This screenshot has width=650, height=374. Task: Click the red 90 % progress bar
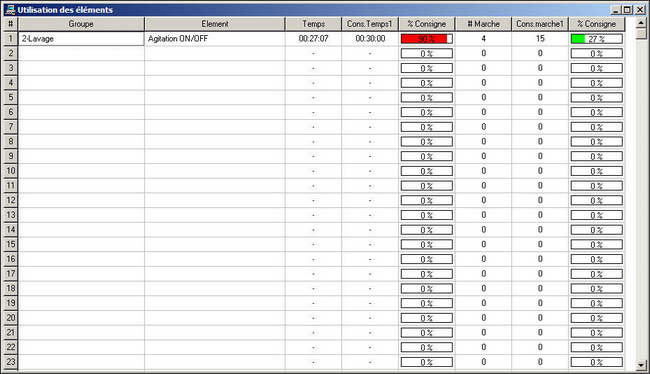coord(427,39)
